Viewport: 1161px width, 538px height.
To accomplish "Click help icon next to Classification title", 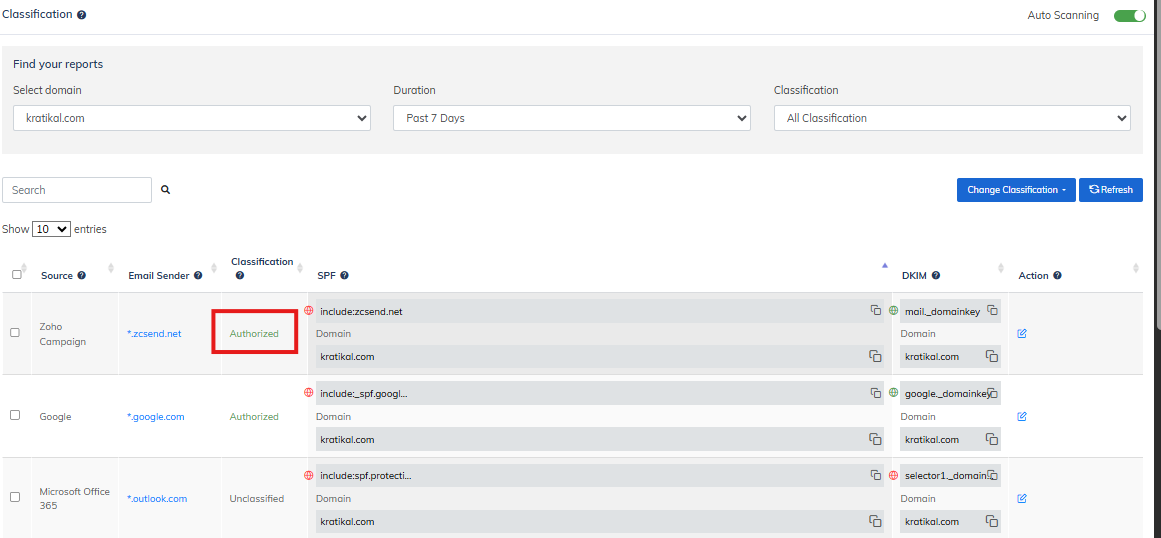I will pos(82,15).
